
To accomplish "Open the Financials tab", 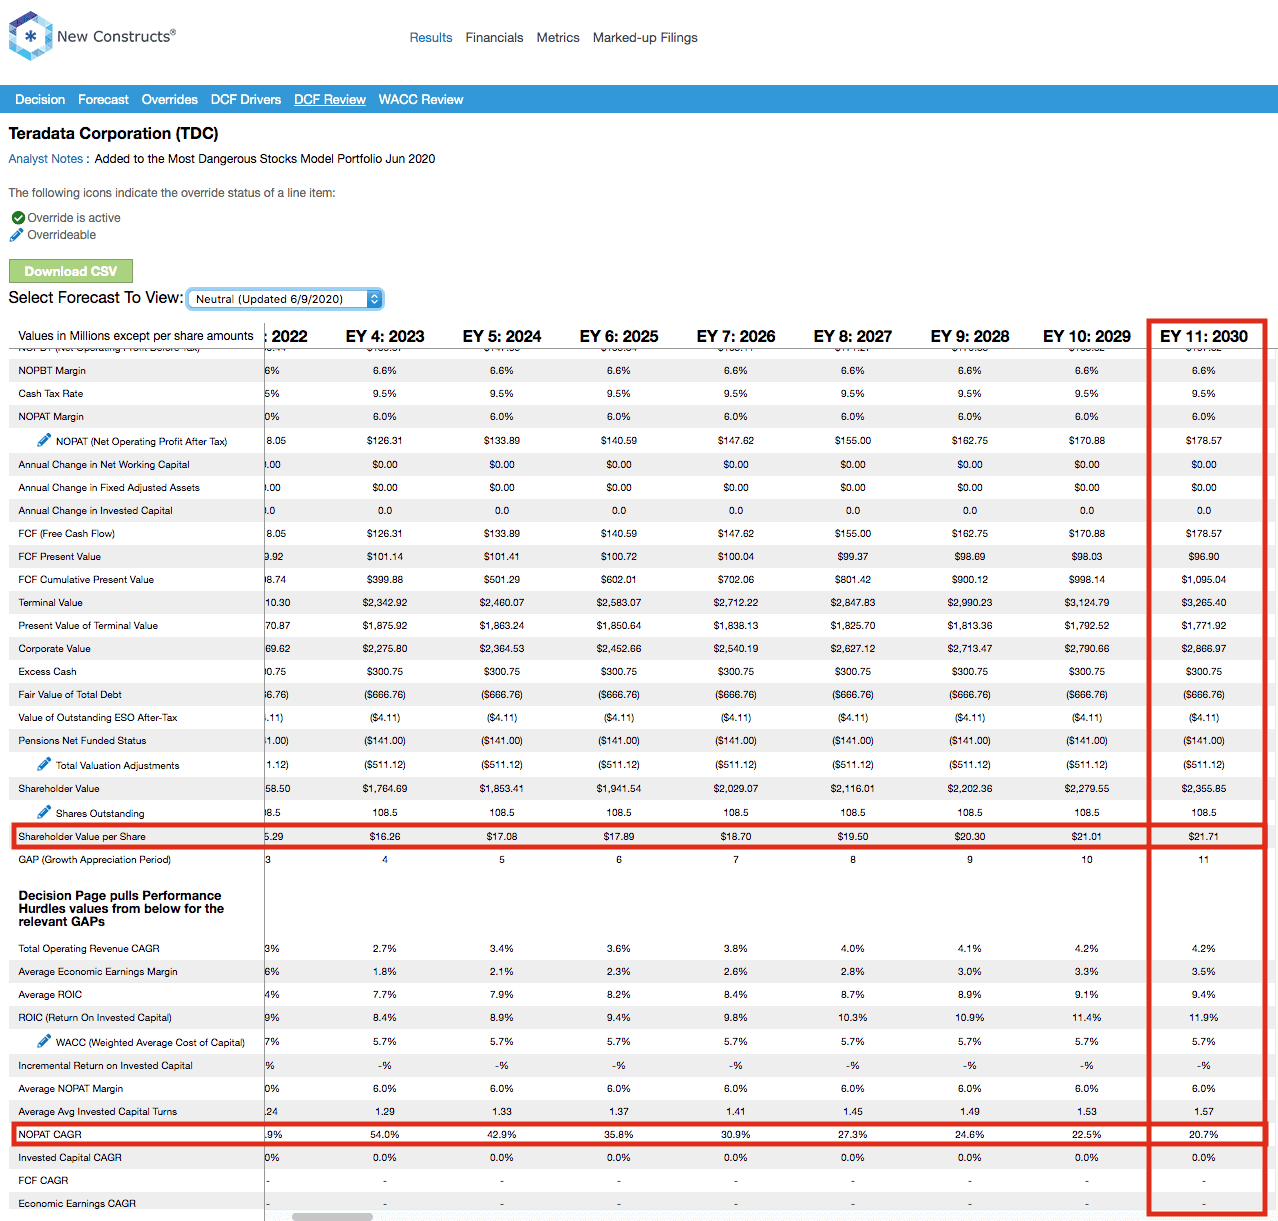I will click(494, 37).
